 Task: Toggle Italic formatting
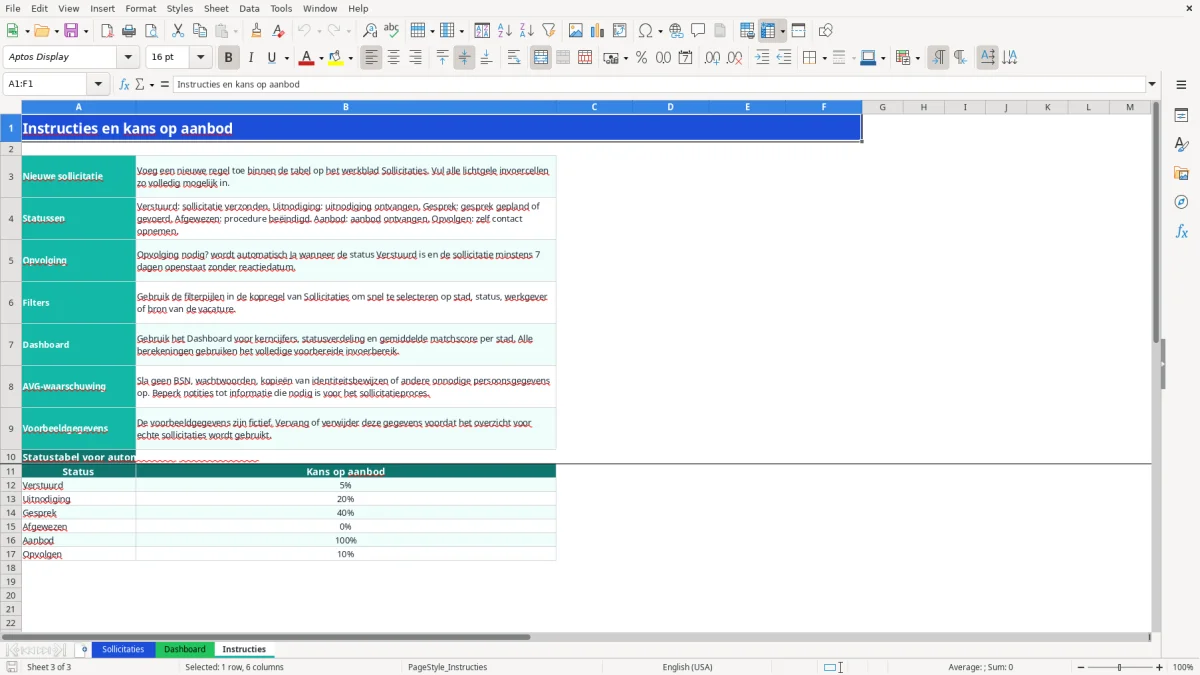(x=251, y=58)
